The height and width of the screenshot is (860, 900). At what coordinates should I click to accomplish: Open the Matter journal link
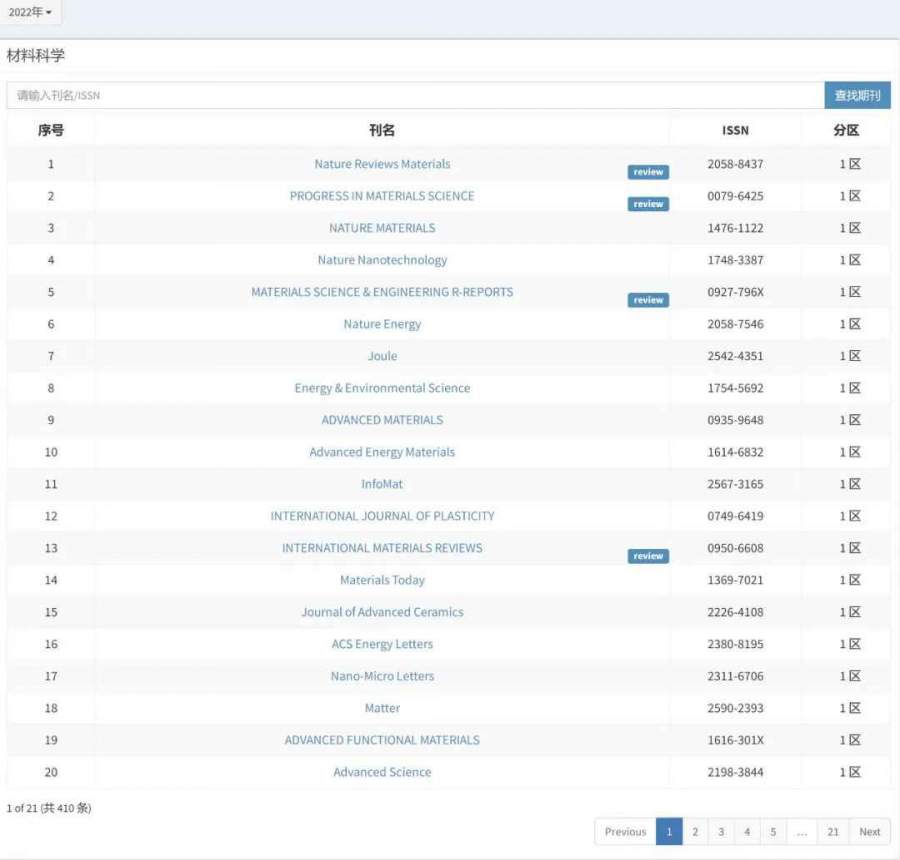coord(382,708)
